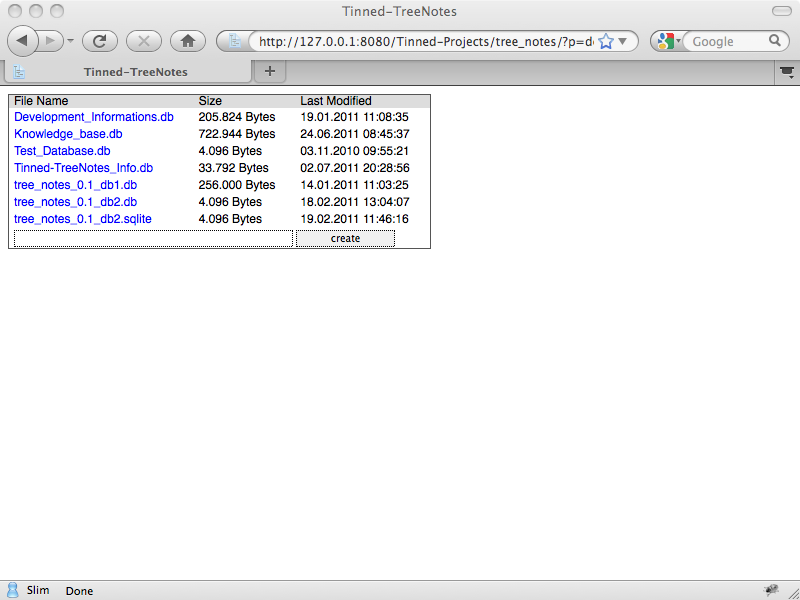This screenshot has width=800, height=600.
Task: Open the list all tabs button
Action: click(x=787, y=72)
